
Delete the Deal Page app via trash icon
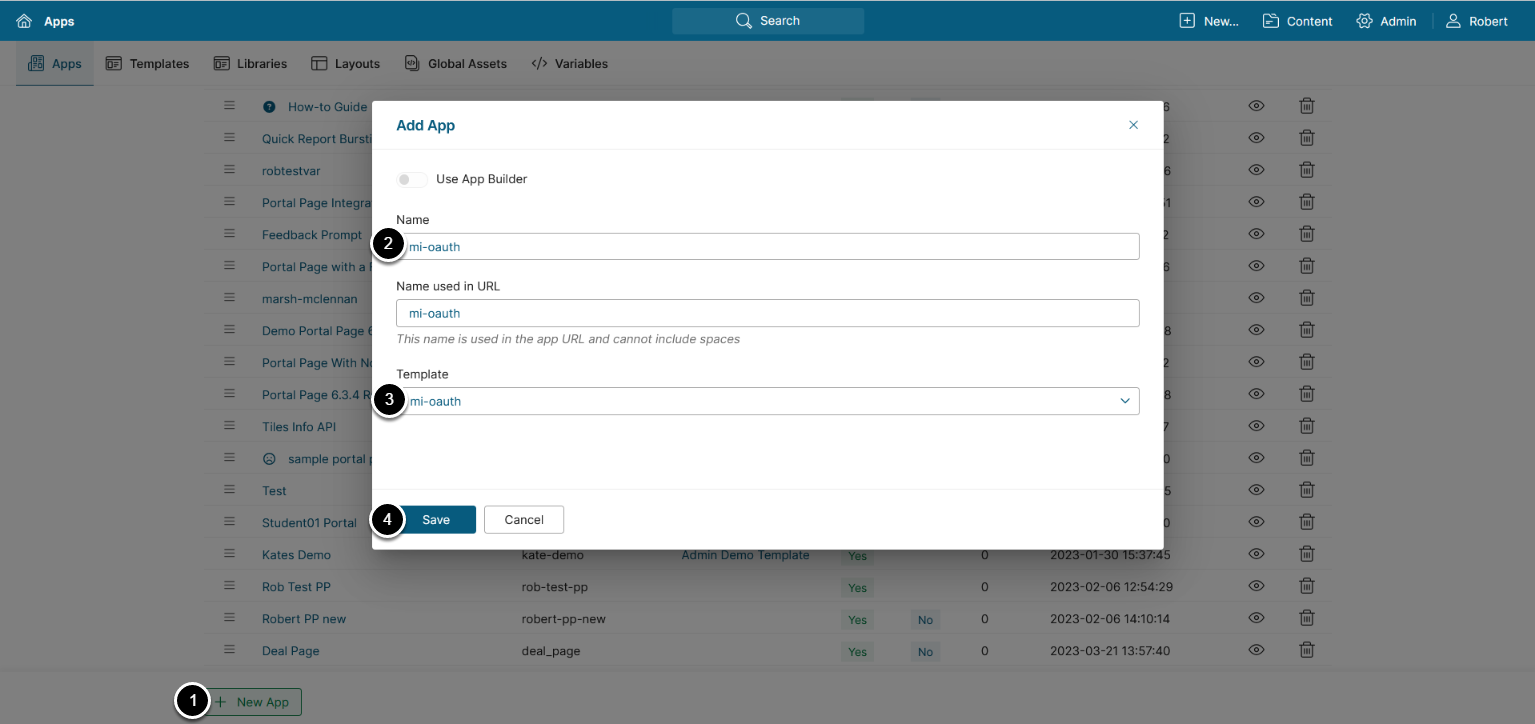(1306, 650)
